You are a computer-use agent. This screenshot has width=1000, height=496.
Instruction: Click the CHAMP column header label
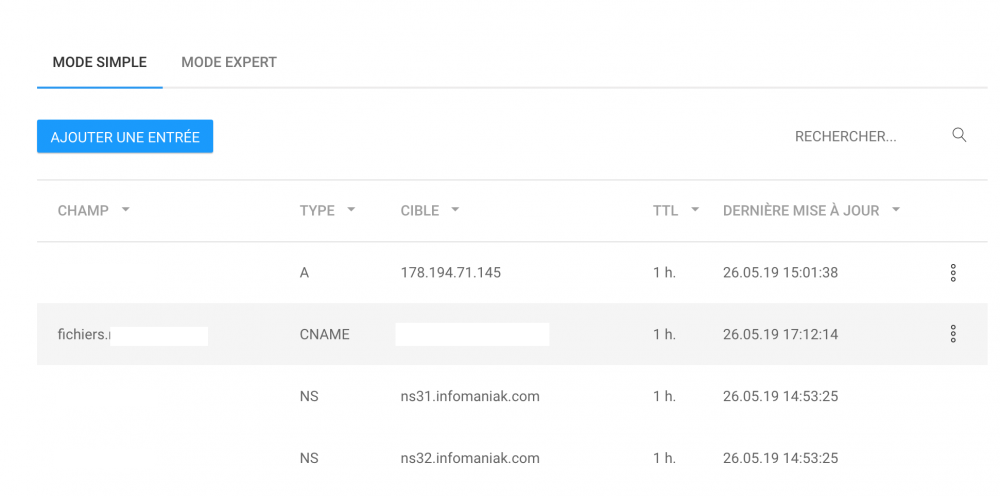[x=83, y=210]
